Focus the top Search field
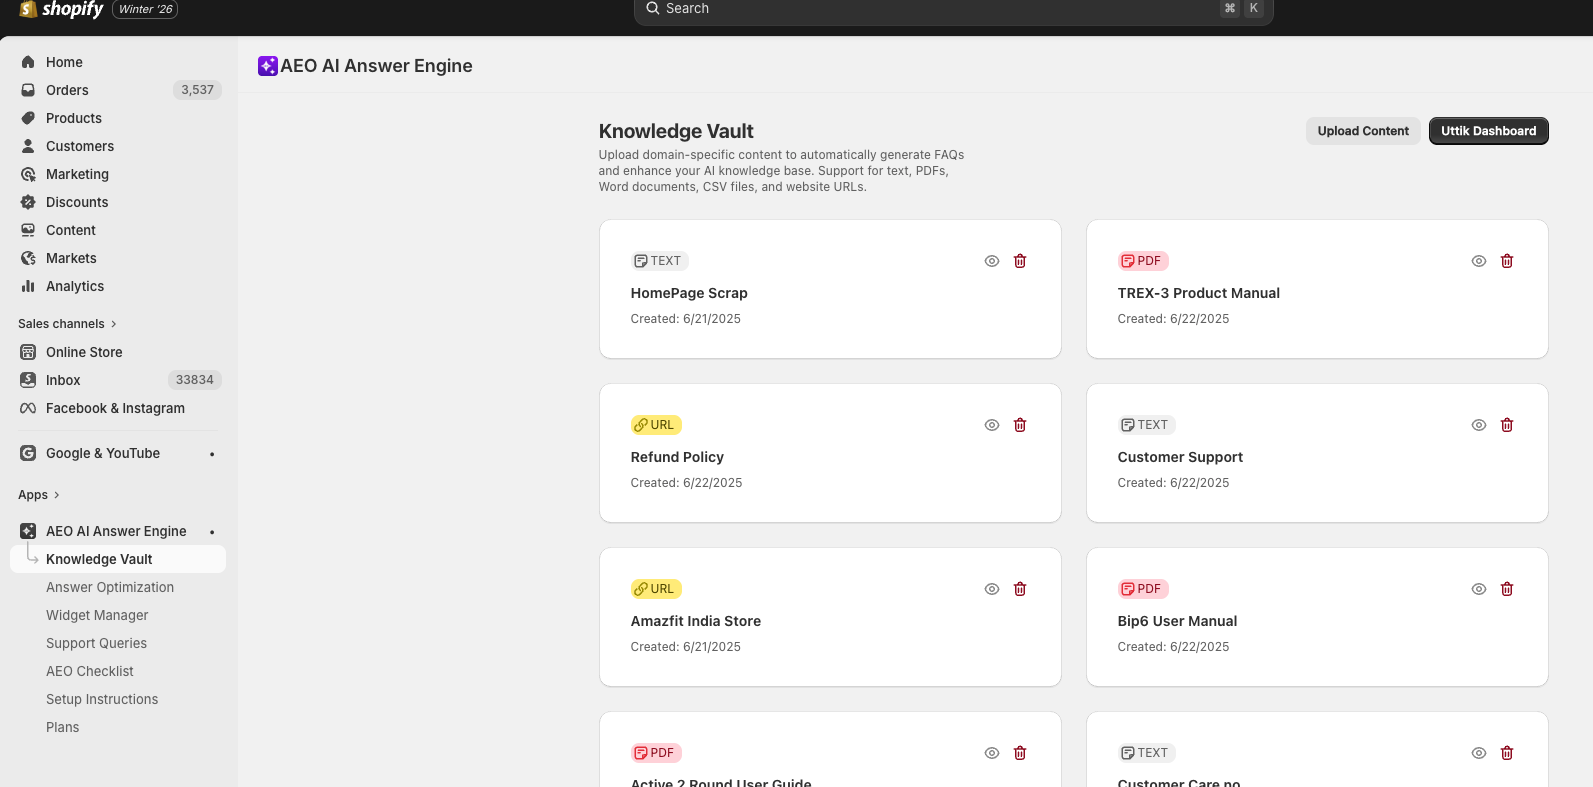This screenshot has width=1593, height=787. [953, 10]
